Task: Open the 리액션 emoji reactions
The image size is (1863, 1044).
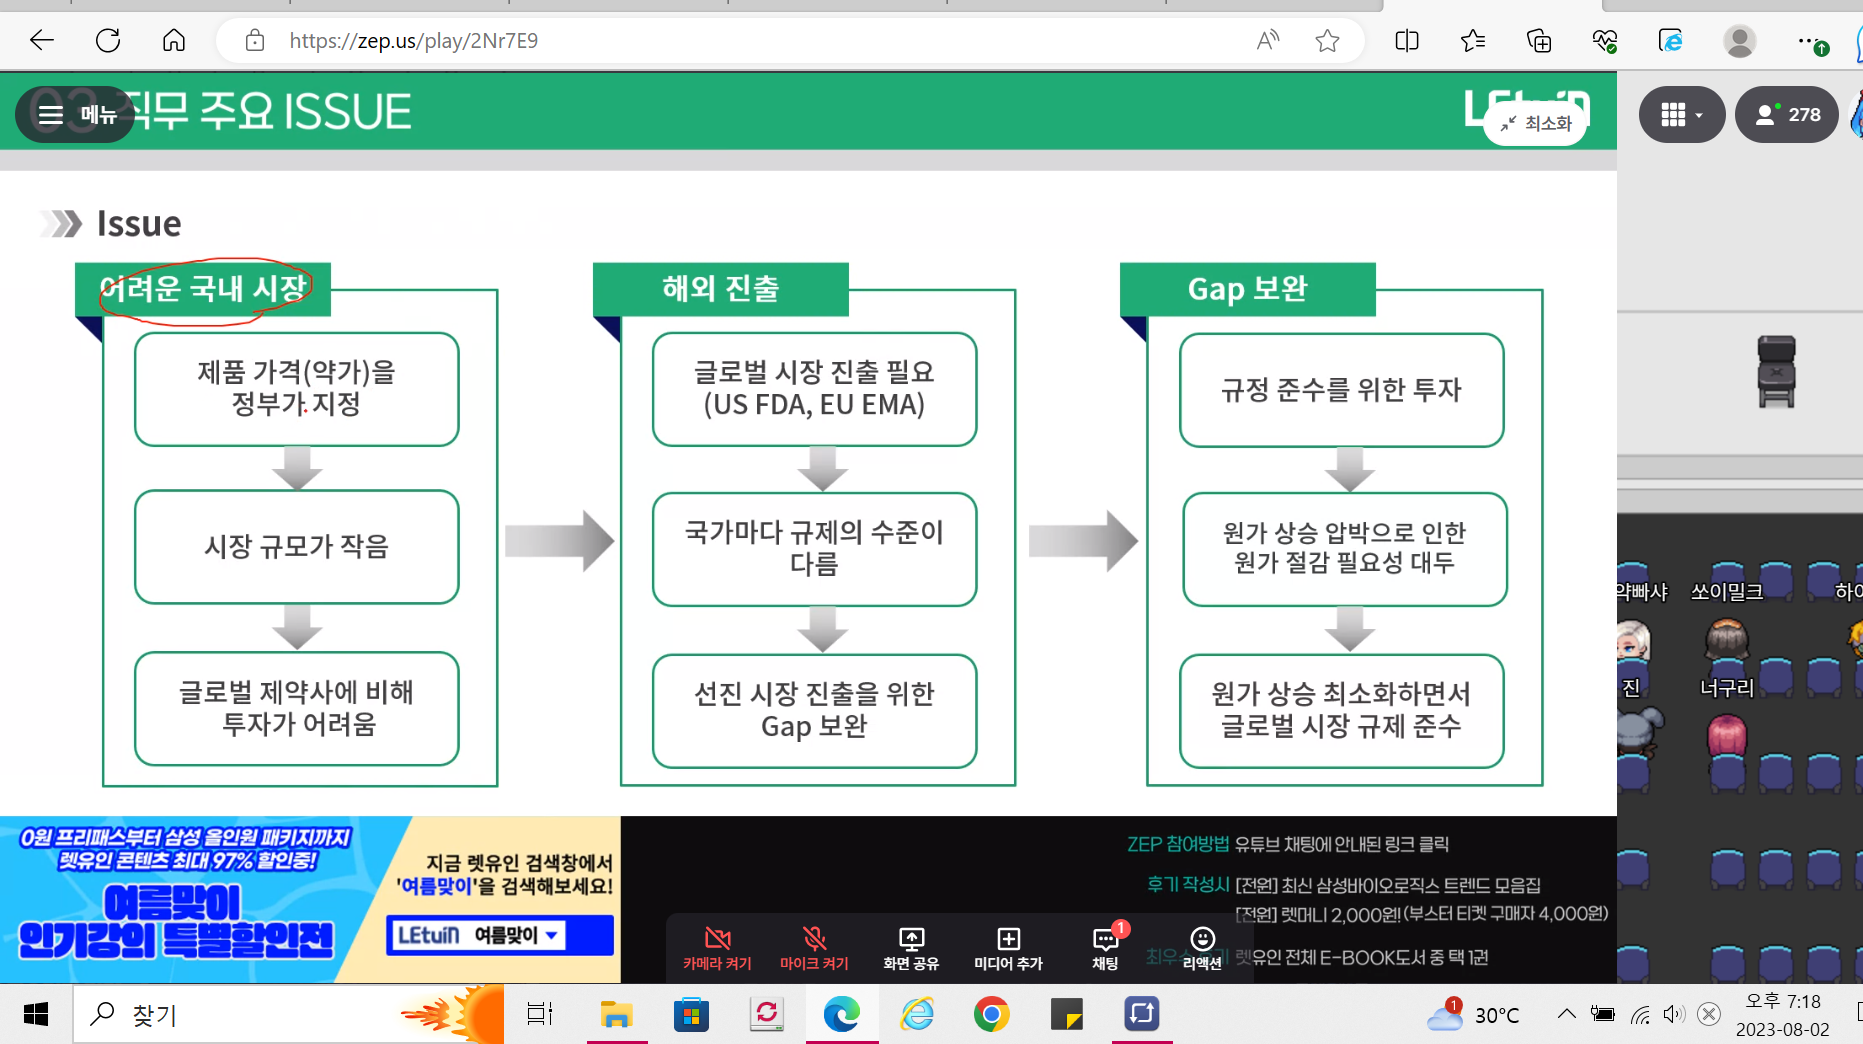Action: pyautogui.click(x=1202, y=947)
